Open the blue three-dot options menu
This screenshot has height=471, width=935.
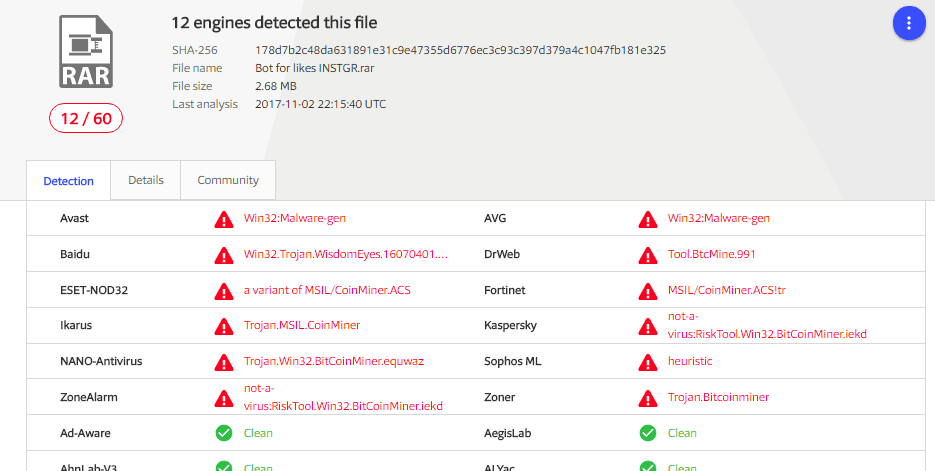click(x=908, y=22)
